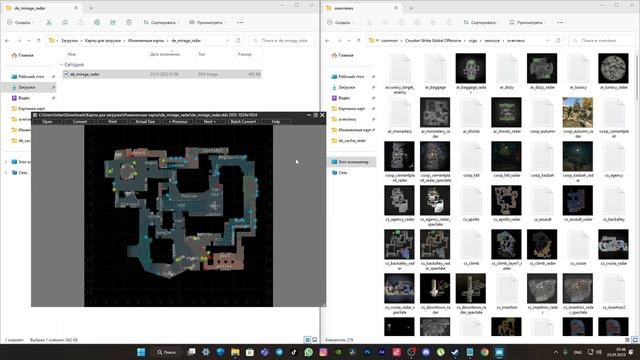Navigate back in the de_mirage_radar window
This screenshot has width=640, height=360.
(7, 40)
